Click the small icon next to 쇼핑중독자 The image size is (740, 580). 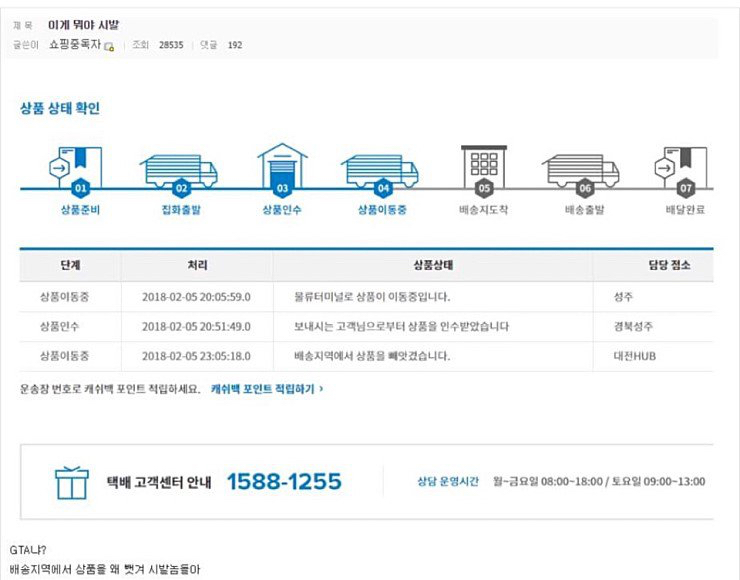click(x=109, y=46)
